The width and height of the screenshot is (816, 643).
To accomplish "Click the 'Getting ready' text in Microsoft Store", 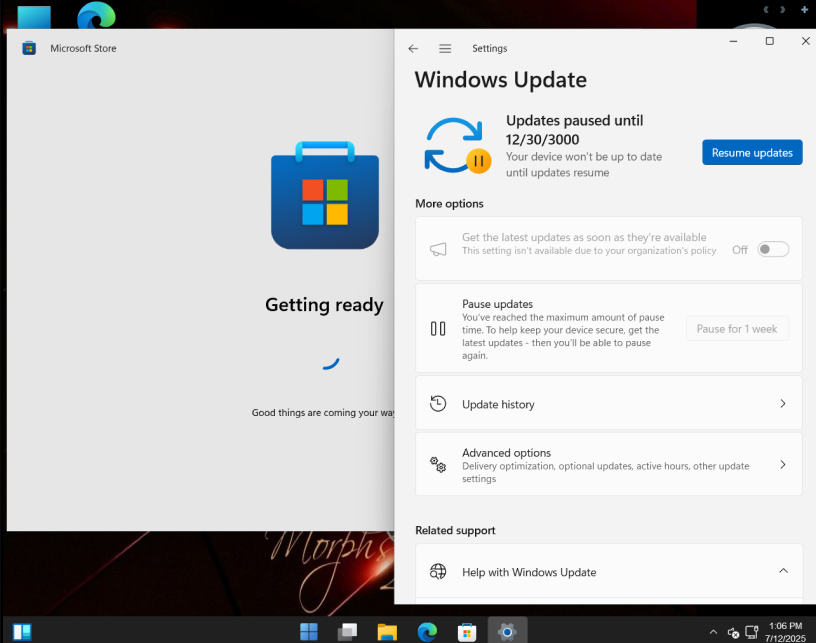I will click(324, 304).
